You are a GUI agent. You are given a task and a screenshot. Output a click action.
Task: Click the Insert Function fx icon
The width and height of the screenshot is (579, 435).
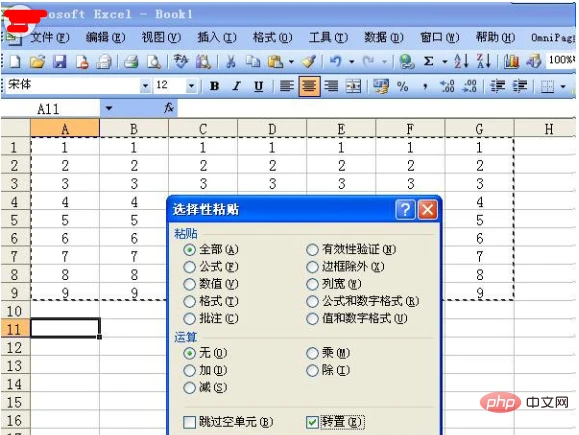[x=169, y=108]
